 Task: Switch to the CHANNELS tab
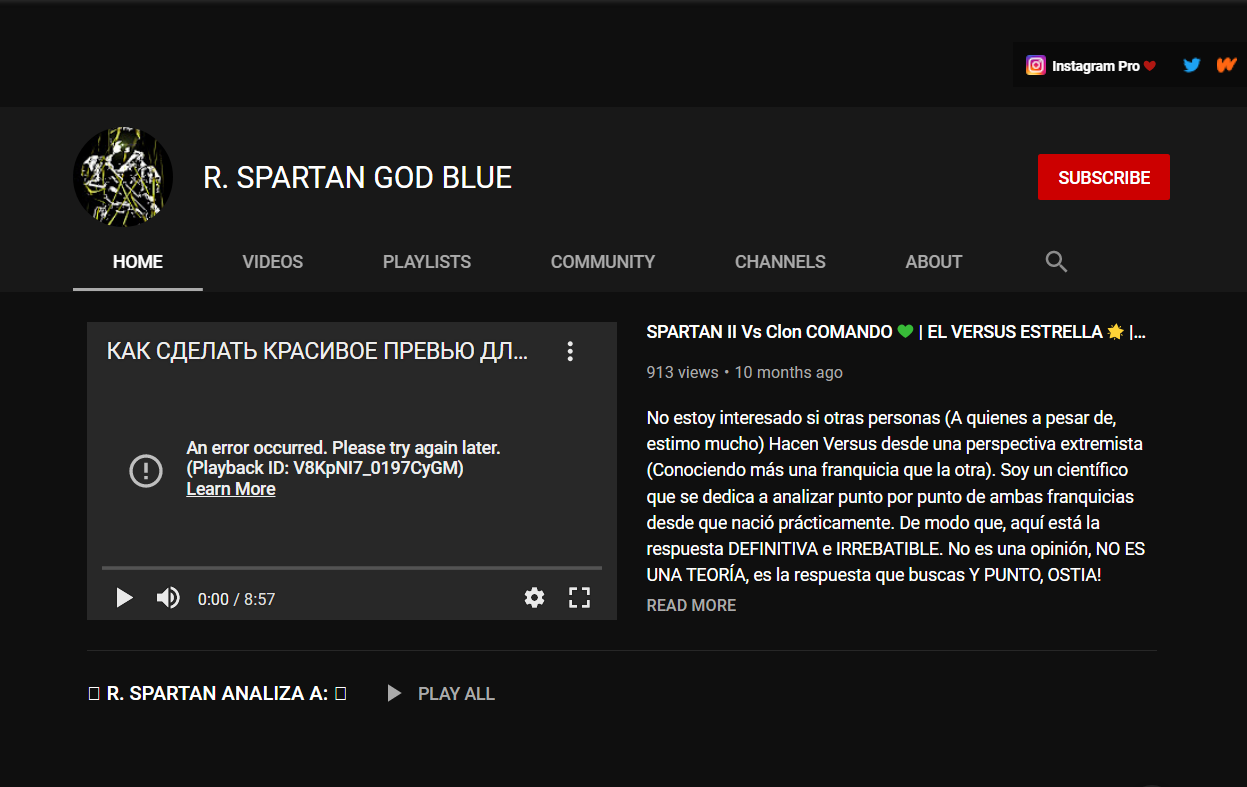(x=780, y=262)
